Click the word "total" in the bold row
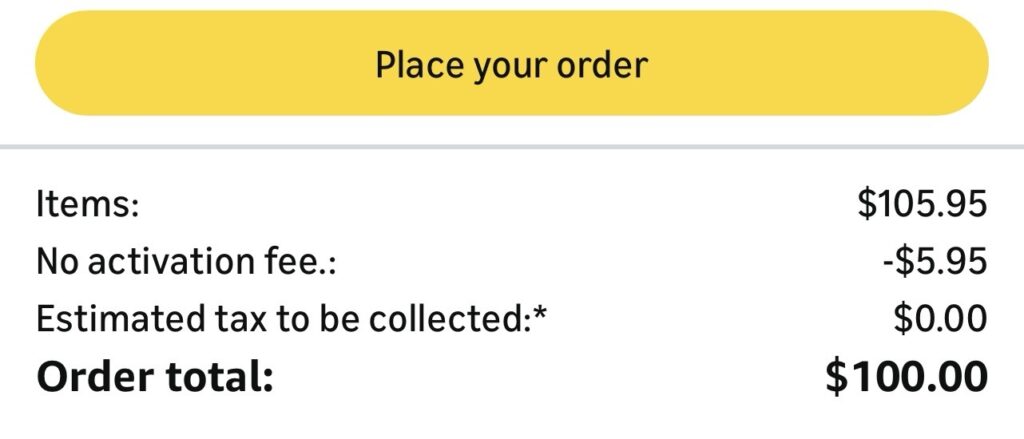The width and height of the screenshot is (1024, 439). tap(217, 378)
